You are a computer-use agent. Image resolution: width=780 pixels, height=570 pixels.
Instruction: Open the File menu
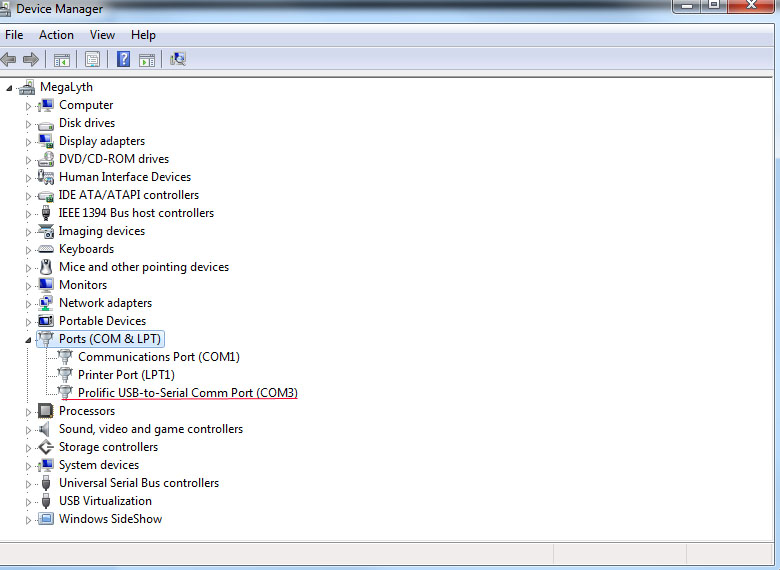click(x=14, y=35)
